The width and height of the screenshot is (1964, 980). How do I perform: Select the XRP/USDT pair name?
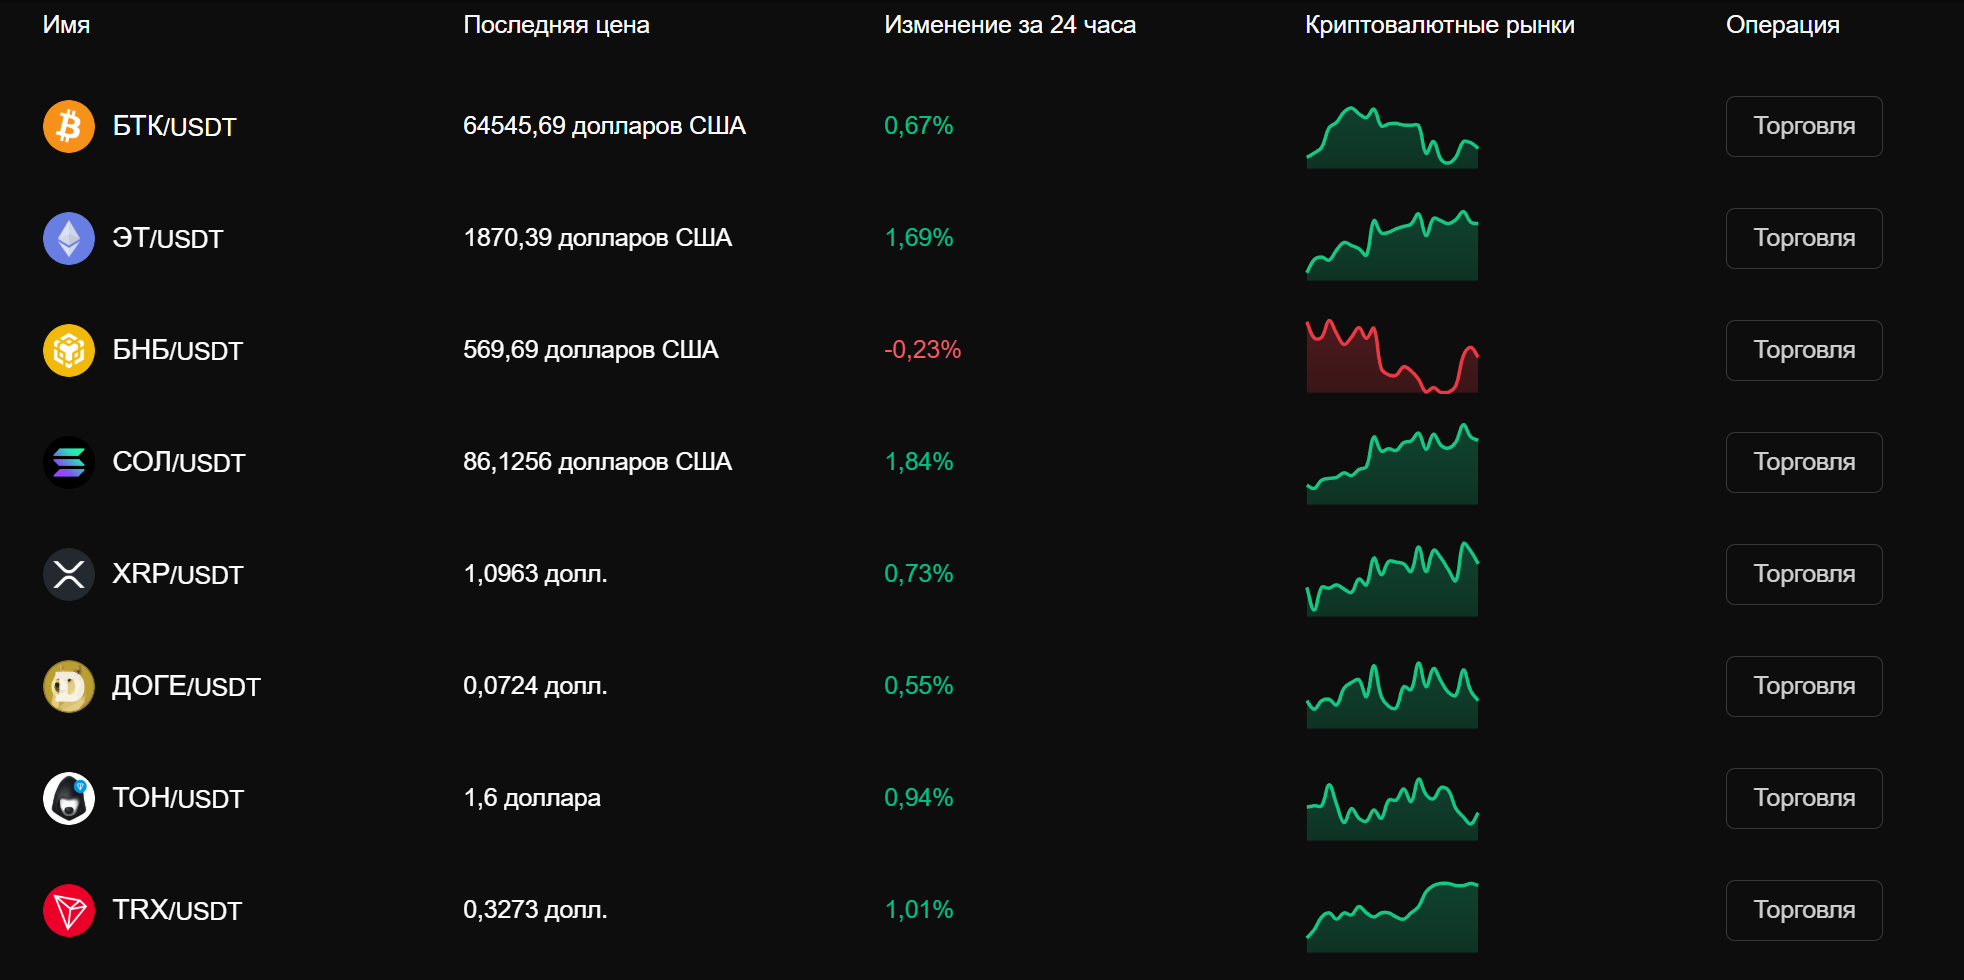(x=178, y=574)
